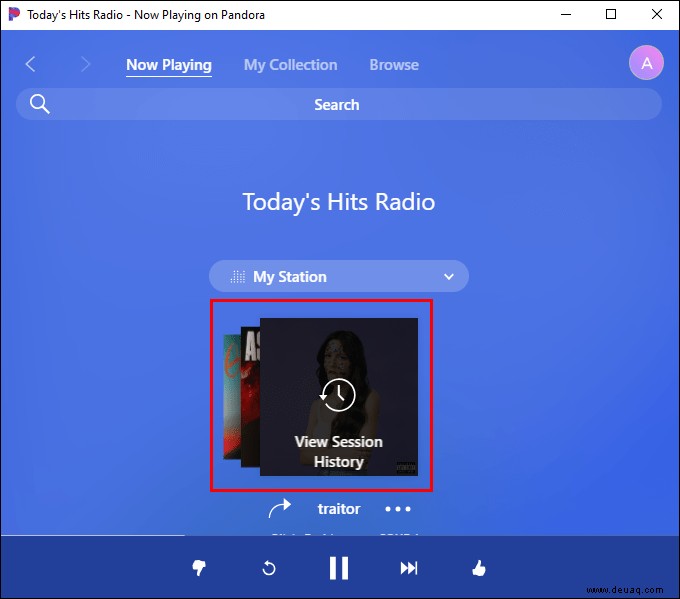Viewport: 680px width, 599px height.
Task: Click the track progress bar
Action: click(340, 536)
